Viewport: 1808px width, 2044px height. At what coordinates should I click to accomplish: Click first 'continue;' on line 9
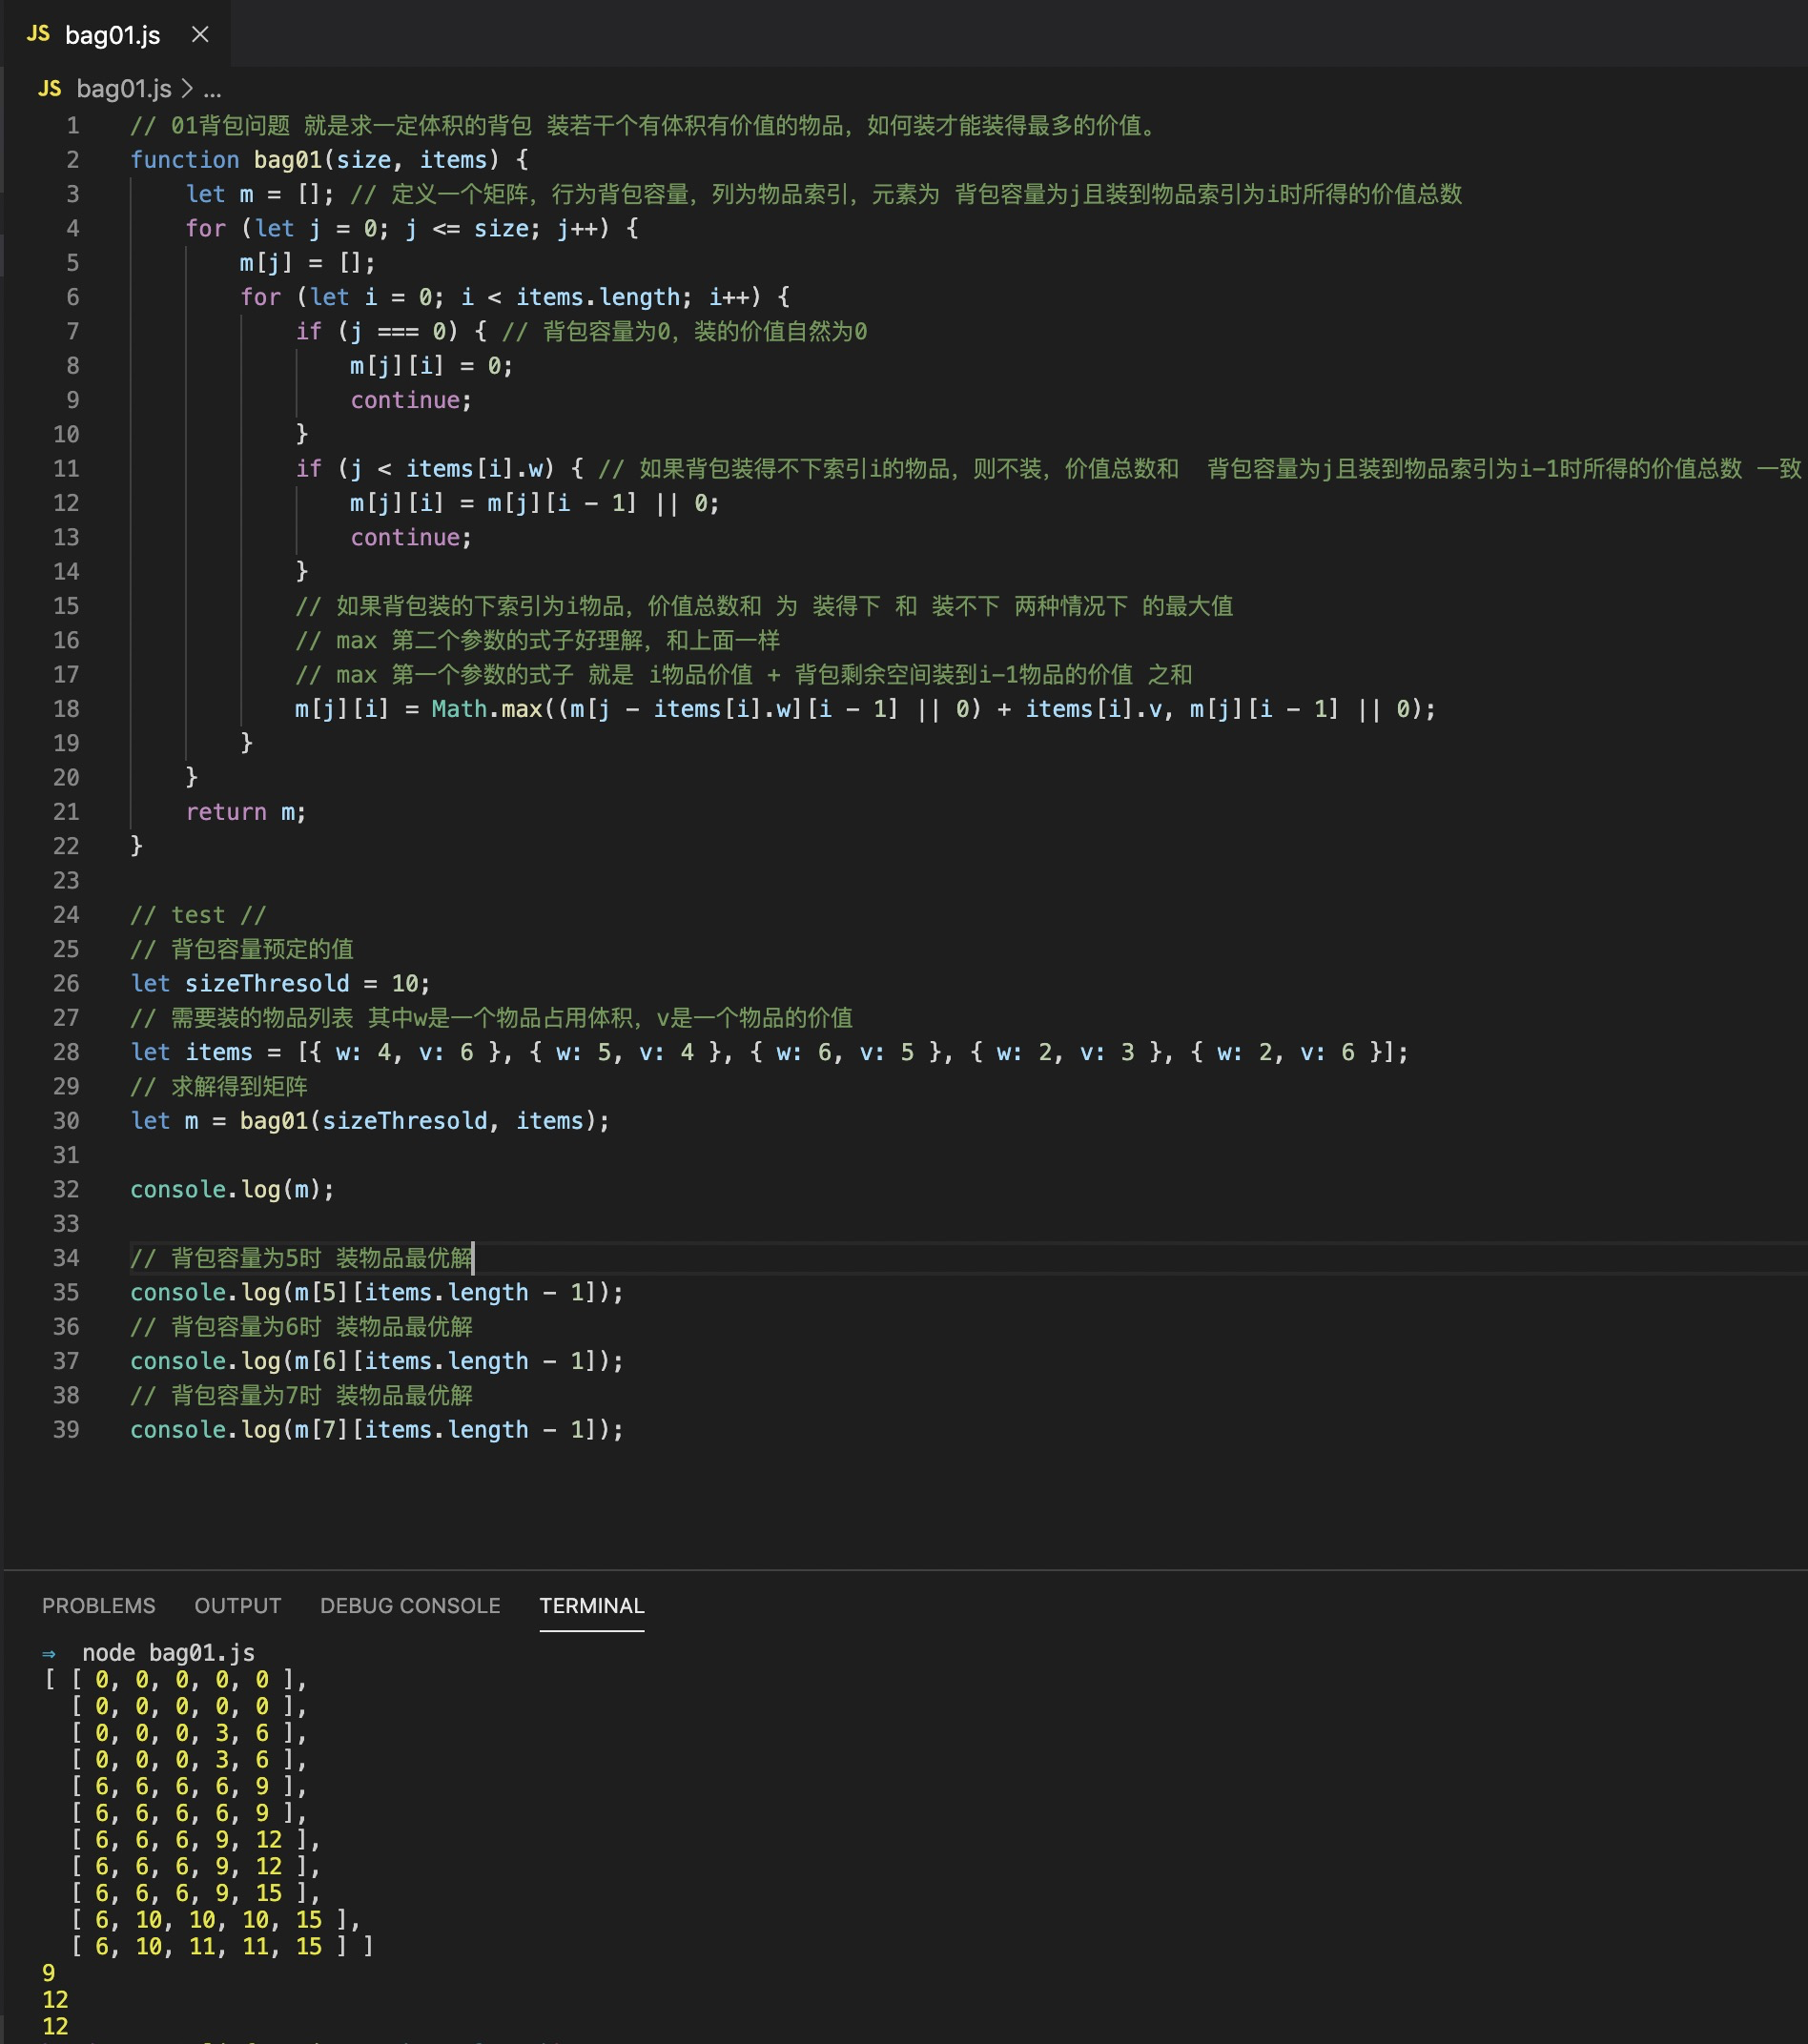click(411, 400)
